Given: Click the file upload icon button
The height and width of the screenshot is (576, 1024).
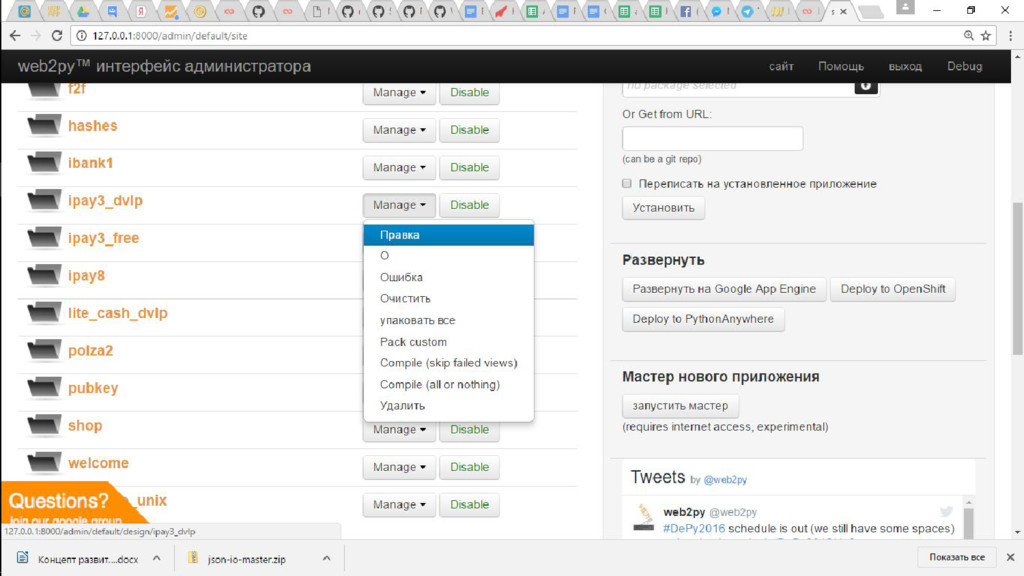Looking at the screenshot, I should (x=865, y=87).
